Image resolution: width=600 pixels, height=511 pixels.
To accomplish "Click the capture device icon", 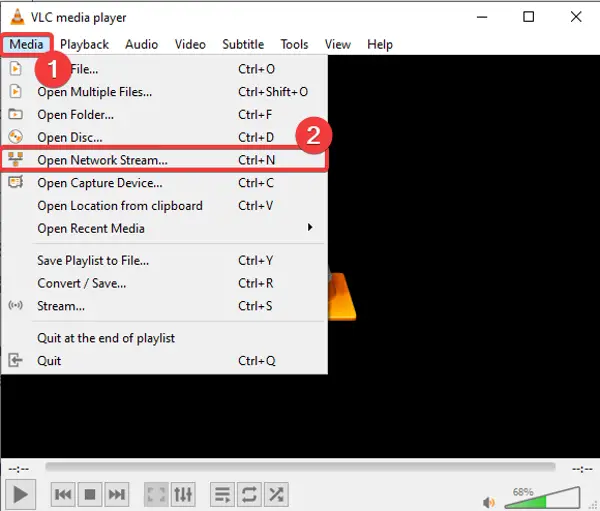I will (x=16, y=182).
